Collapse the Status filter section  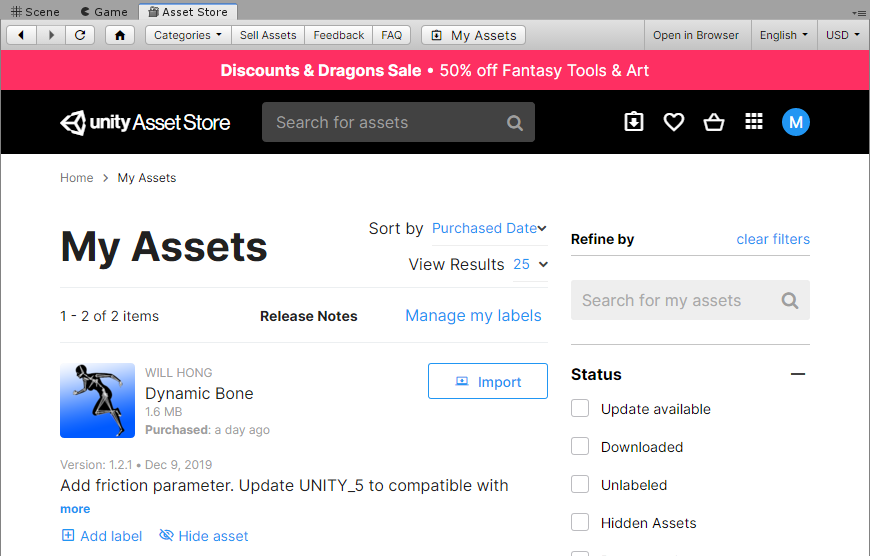pos(797,374)
